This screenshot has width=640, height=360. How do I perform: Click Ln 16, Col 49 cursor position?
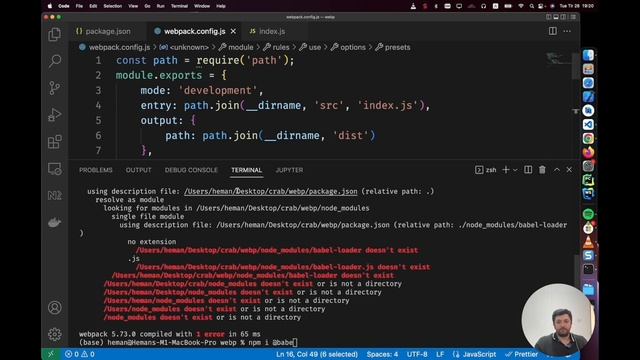317,354
